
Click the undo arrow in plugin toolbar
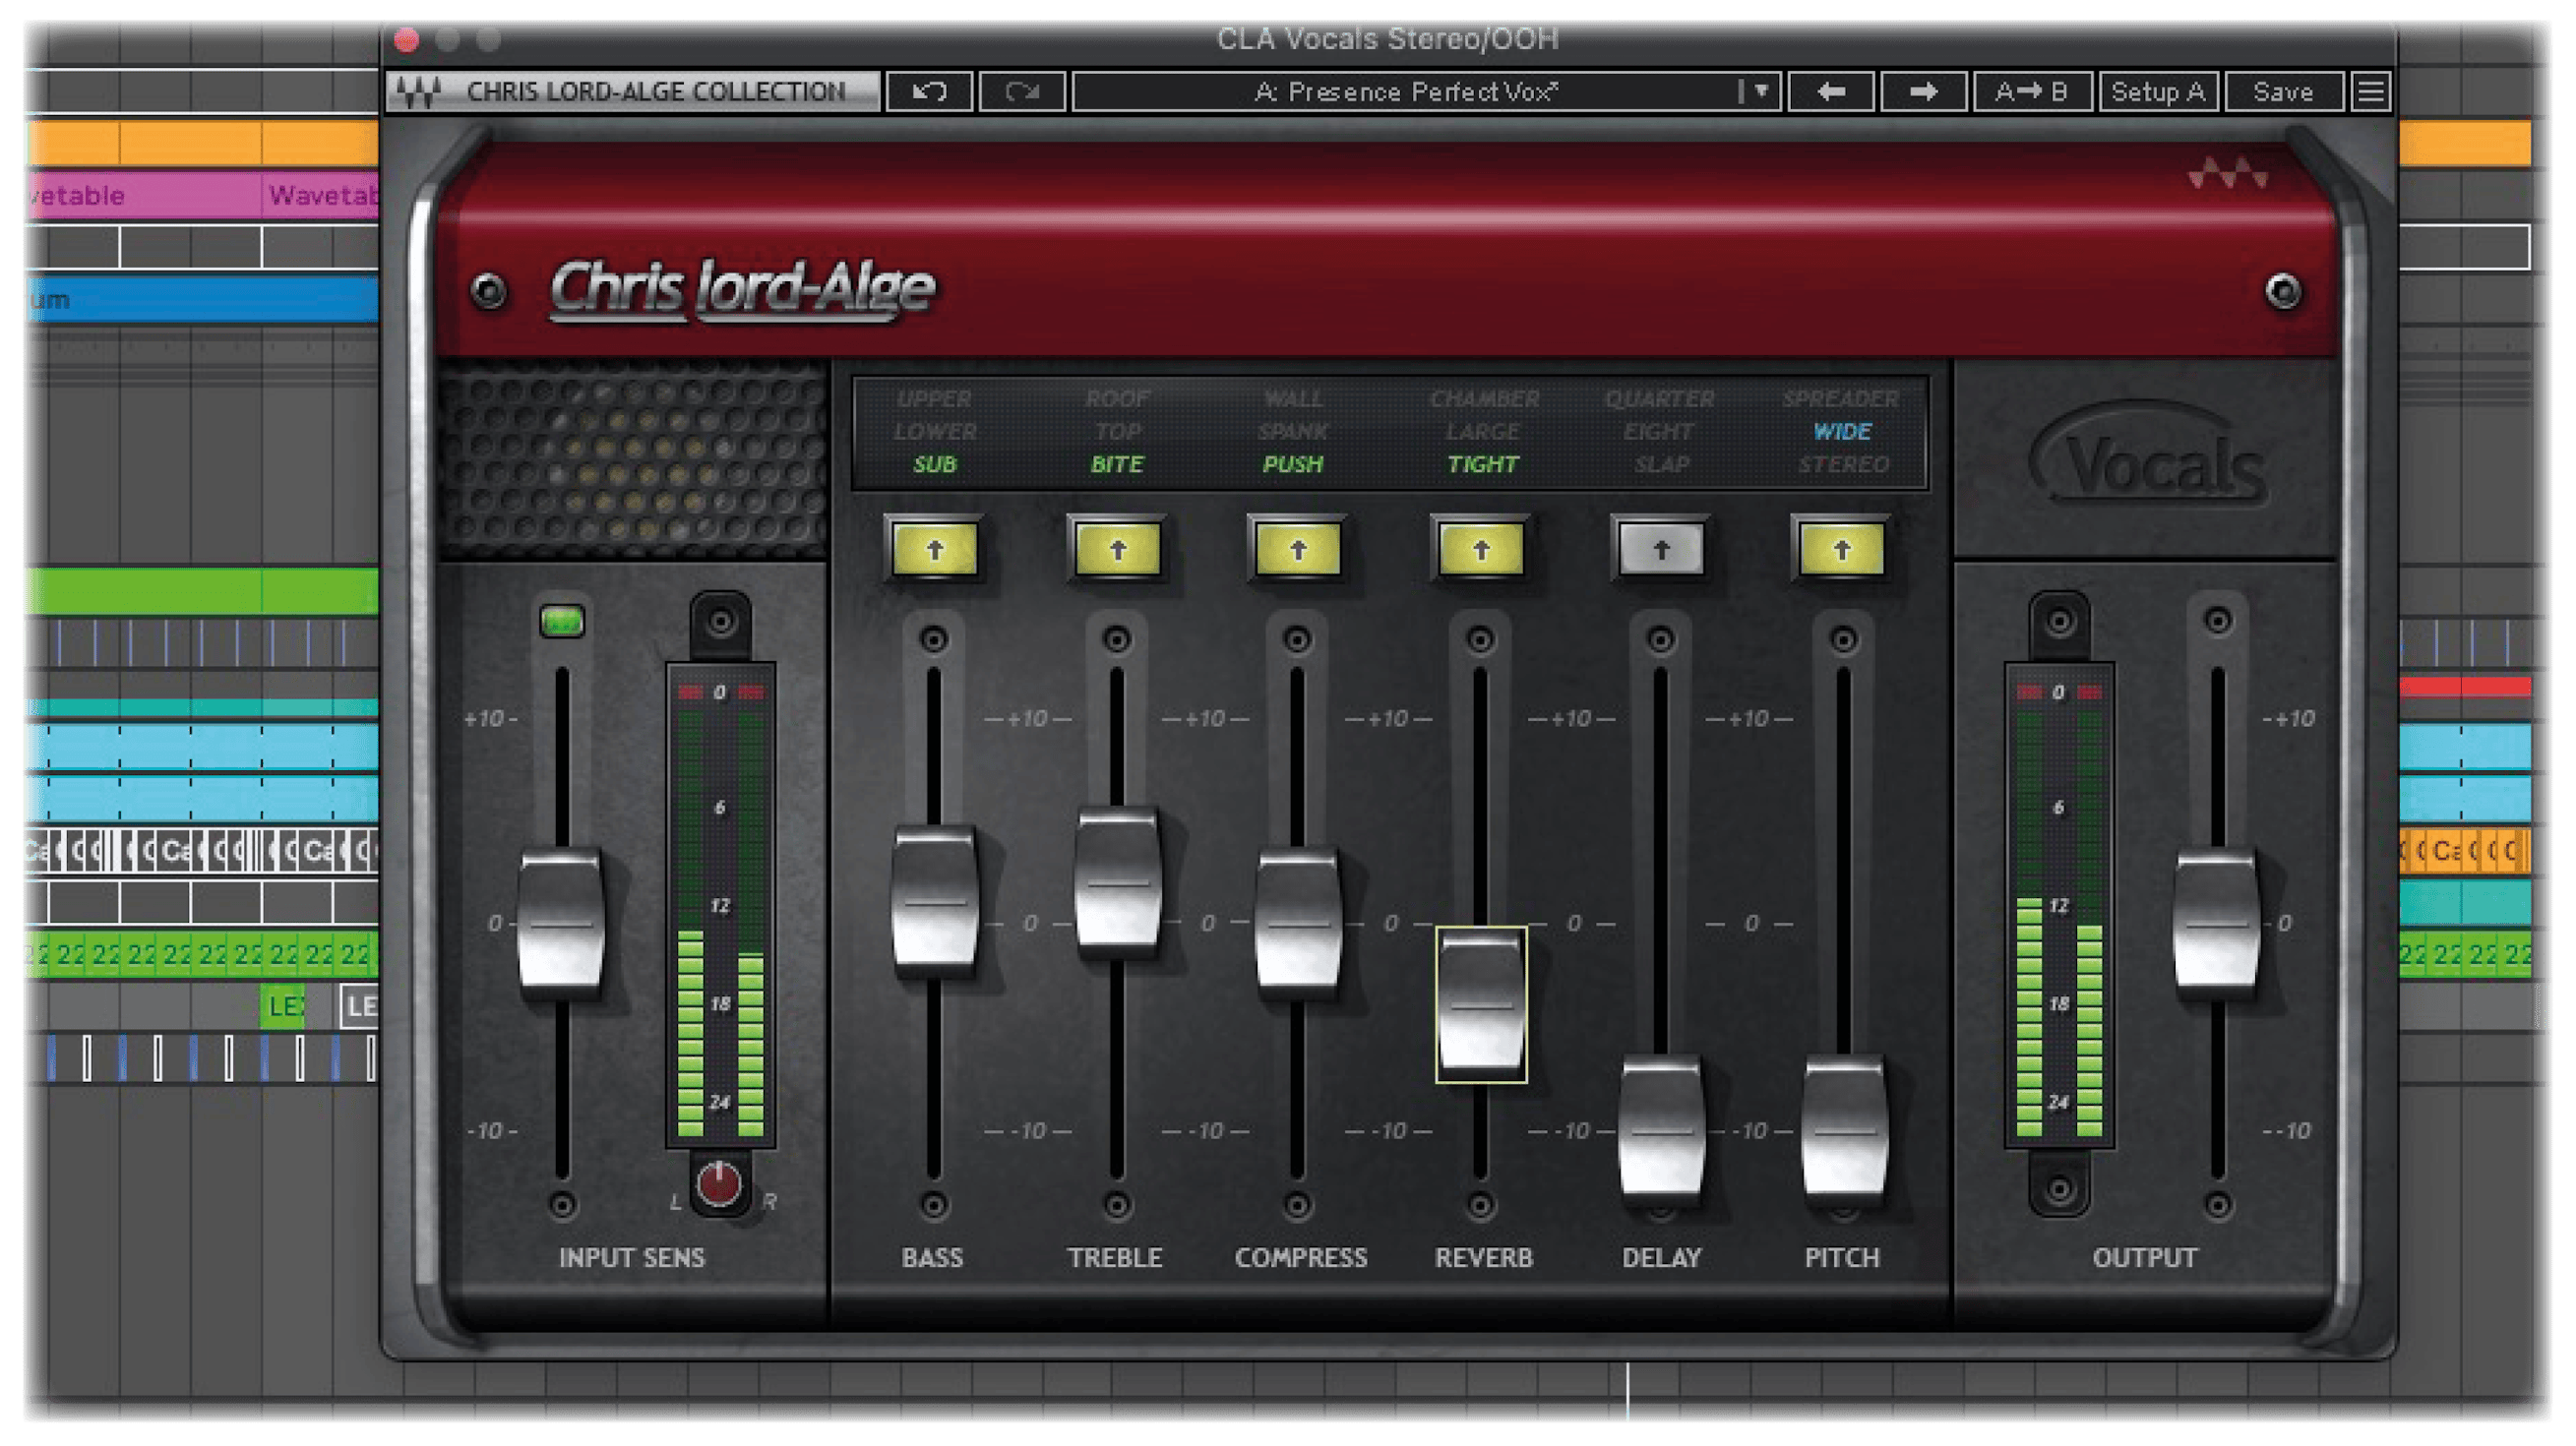pos(929,92)
